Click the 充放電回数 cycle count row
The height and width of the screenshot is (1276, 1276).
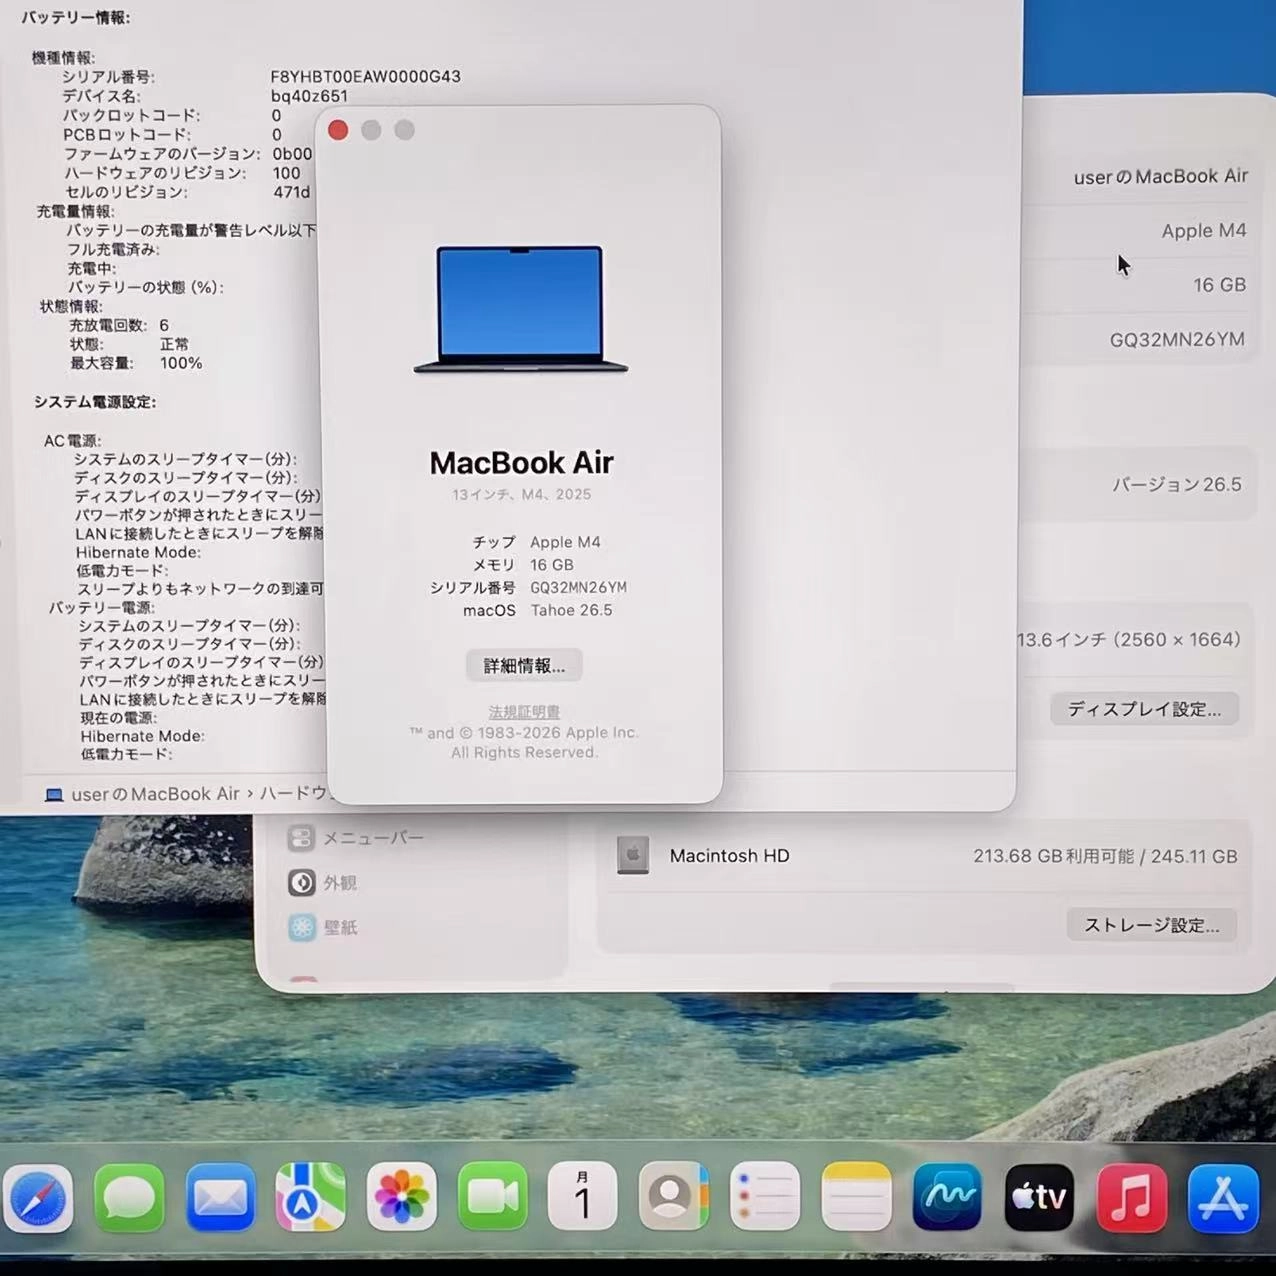pos(119,325)
